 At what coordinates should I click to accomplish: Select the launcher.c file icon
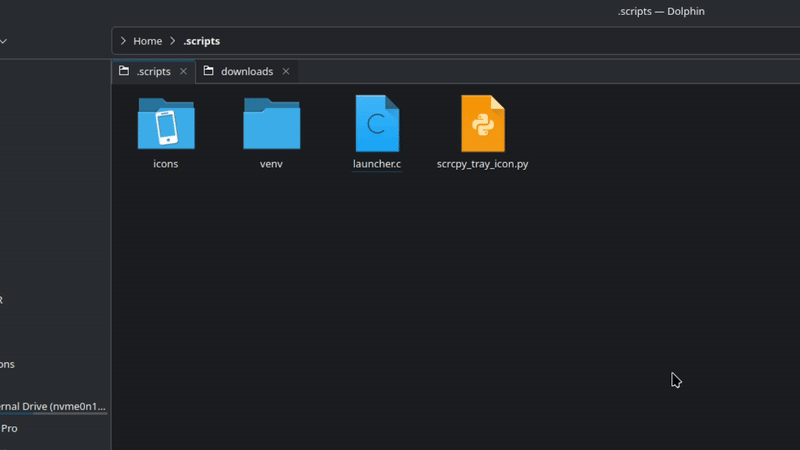coord(377,123)
